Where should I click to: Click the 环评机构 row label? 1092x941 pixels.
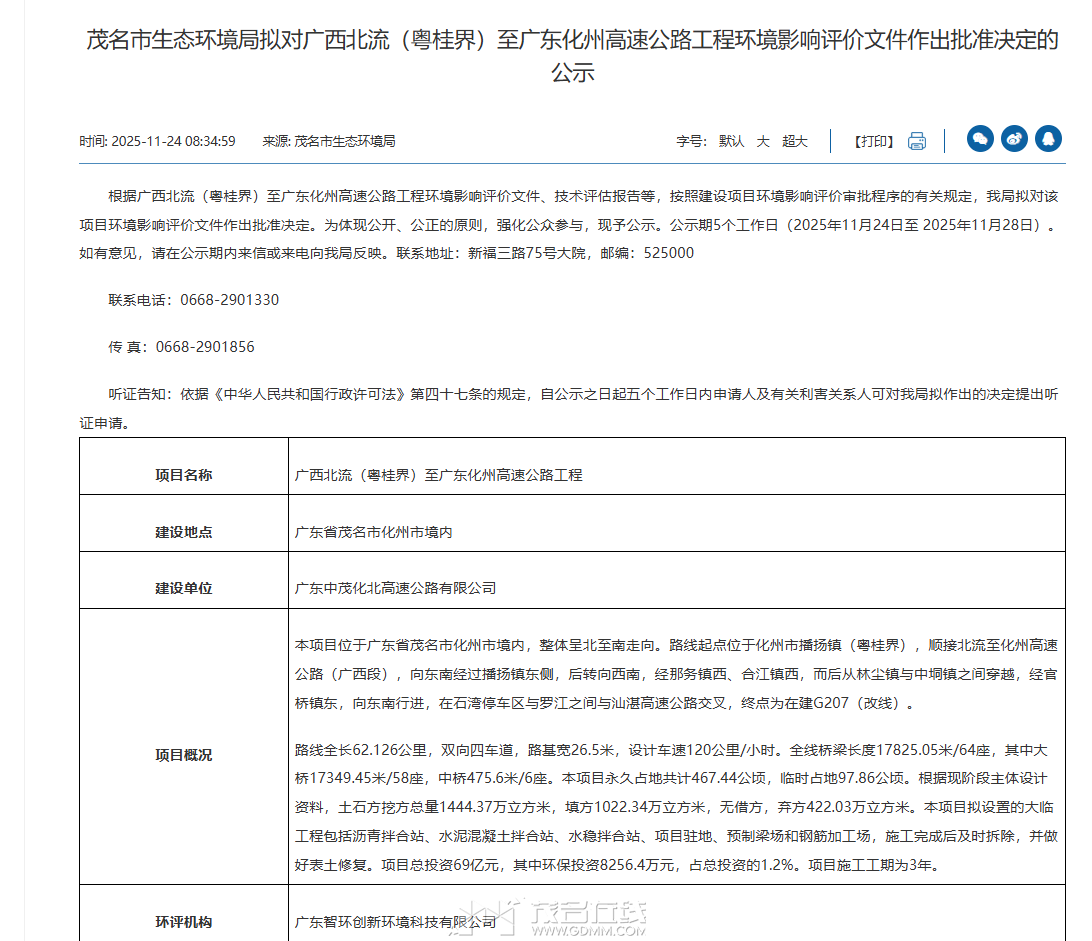point(184,922)
